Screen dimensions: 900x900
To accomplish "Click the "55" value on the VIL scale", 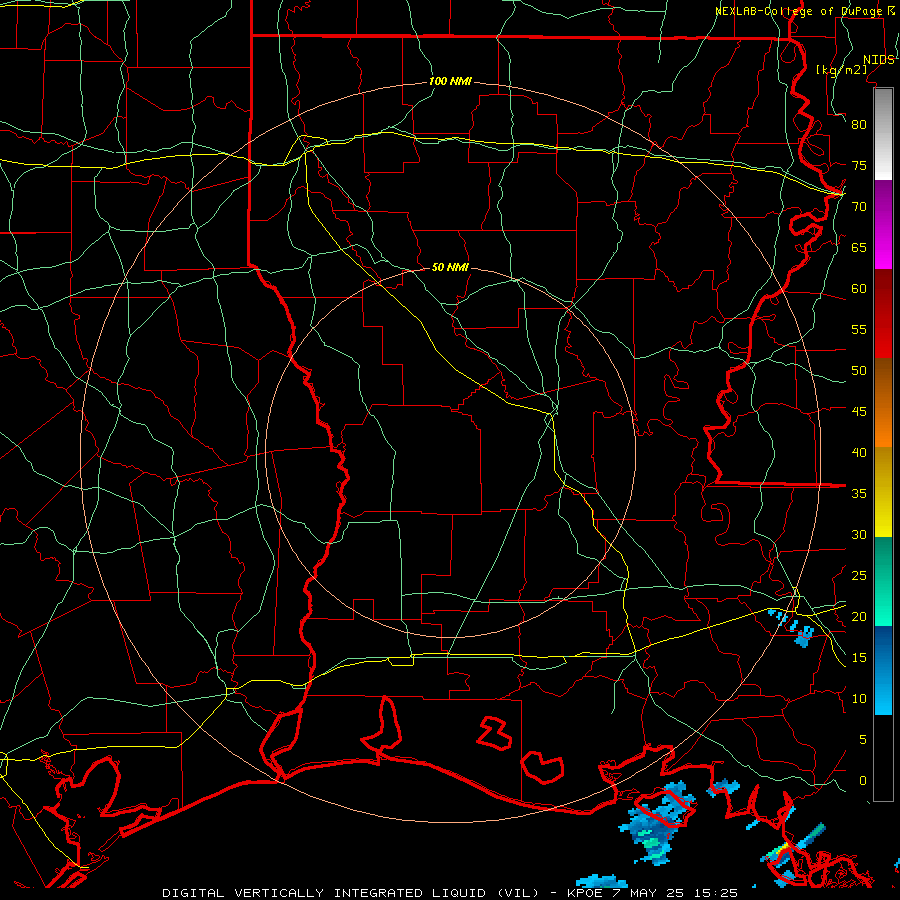I will pyautogui.click(x=859, y=330).
